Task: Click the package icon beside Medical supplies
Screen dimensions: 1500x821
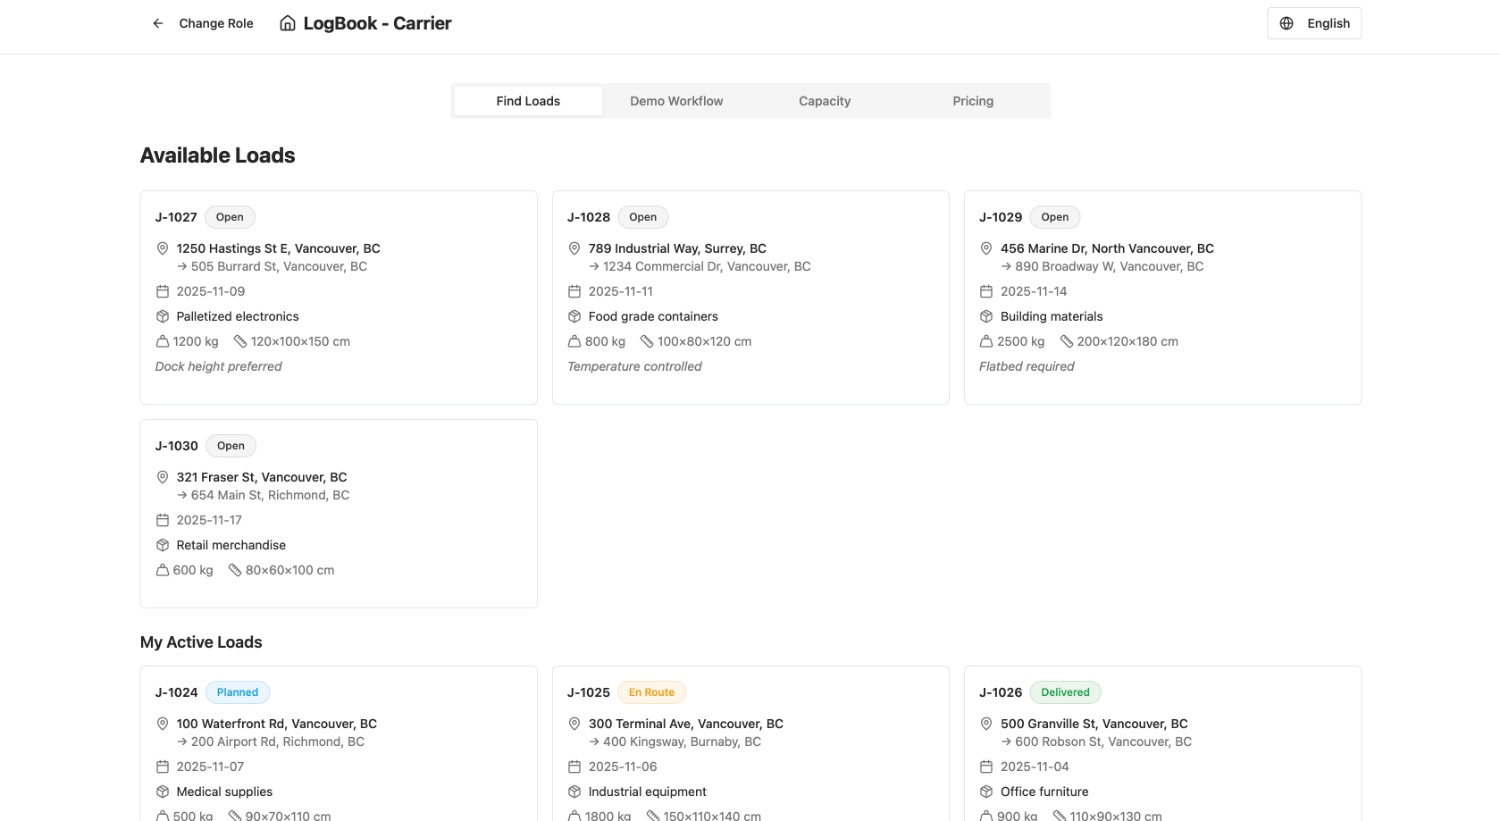Action: click(162, 791)
